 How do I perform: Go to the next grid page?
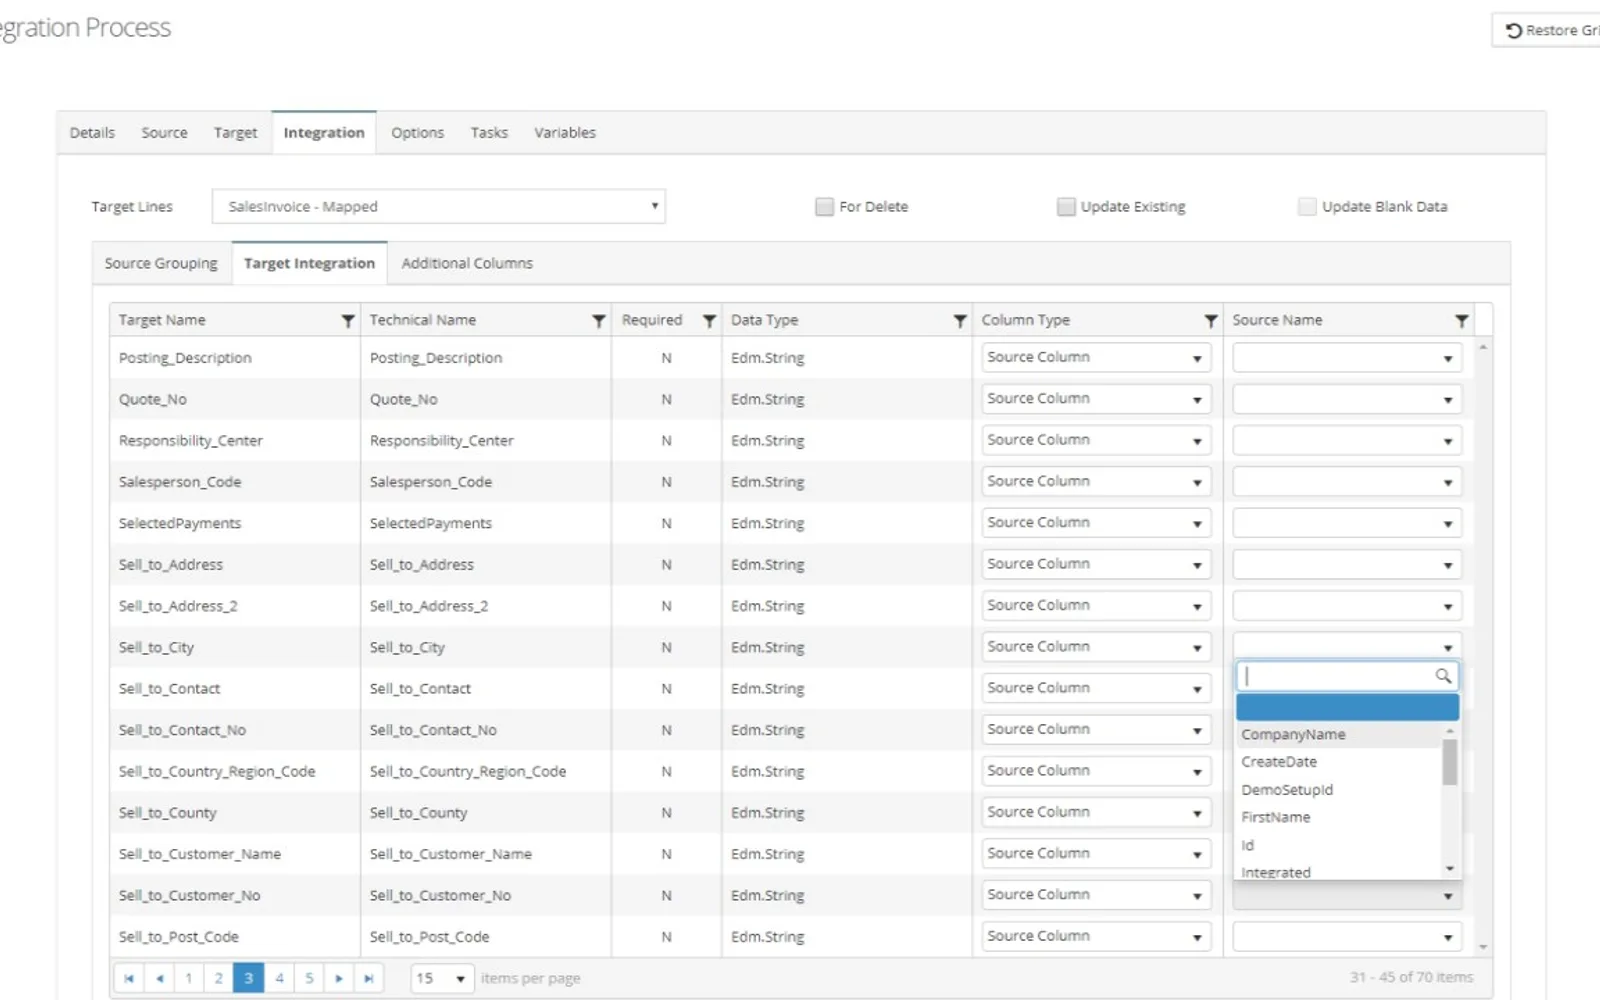pyautogui.click(x=339, y=978)
